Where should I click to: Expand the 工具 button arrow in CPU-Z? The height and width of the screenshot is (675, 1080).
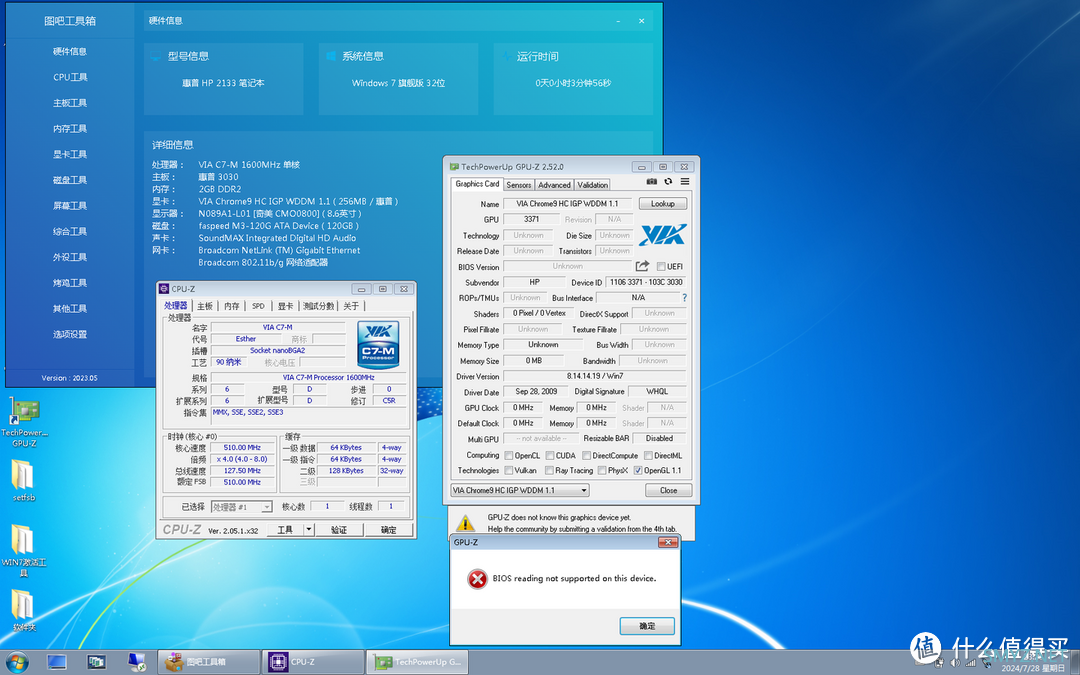pyautogui.click(x=309, y=530)
